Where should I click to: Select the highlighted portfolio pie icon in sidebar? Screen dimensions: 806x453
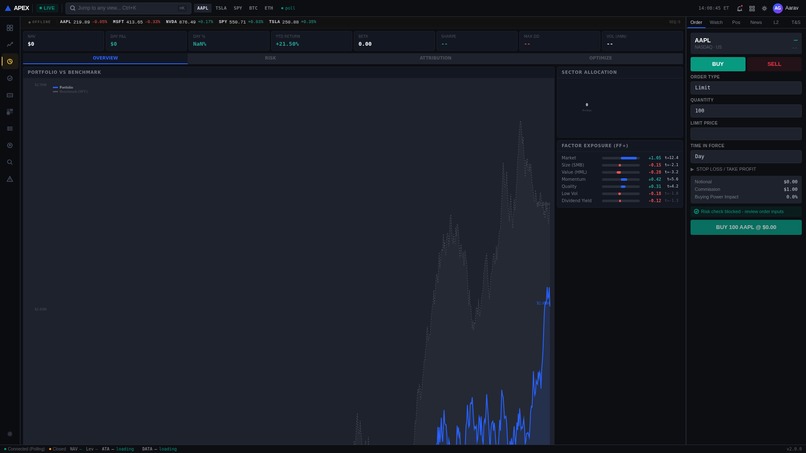10,62
